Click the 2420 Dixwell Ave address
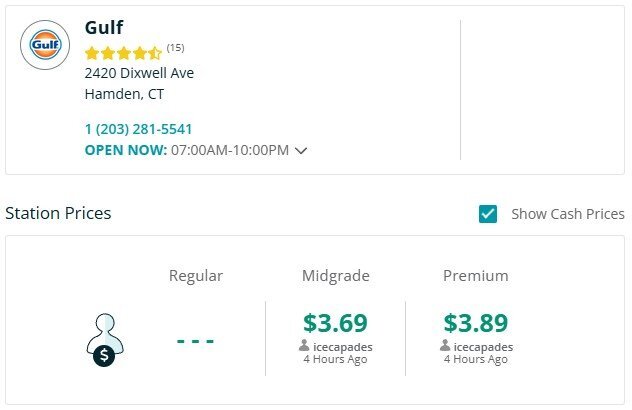Screen dimensions: 632x410 tap(139, 73)
